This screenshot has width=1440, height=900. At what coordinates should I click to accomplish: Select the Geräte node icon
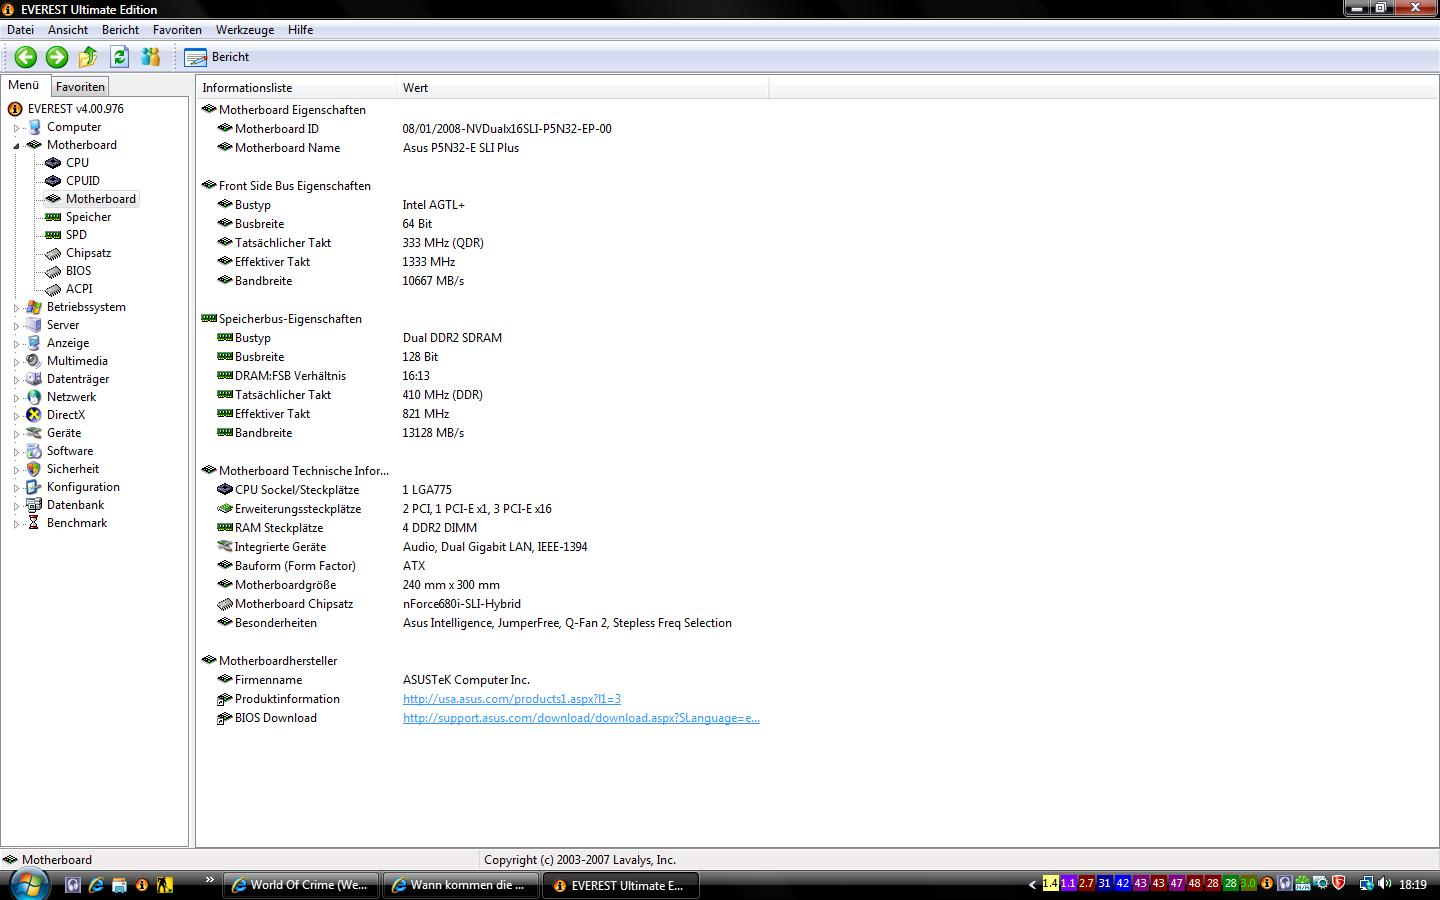(34, 433)
